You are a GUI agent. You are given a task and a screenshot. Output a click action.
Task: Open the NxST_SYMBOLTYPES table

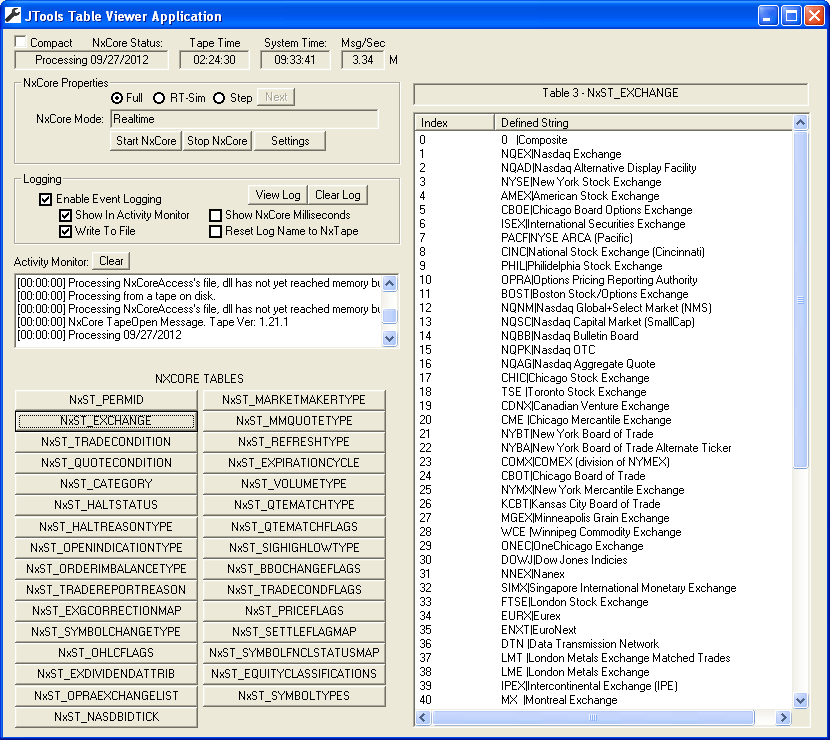point(294,696)
